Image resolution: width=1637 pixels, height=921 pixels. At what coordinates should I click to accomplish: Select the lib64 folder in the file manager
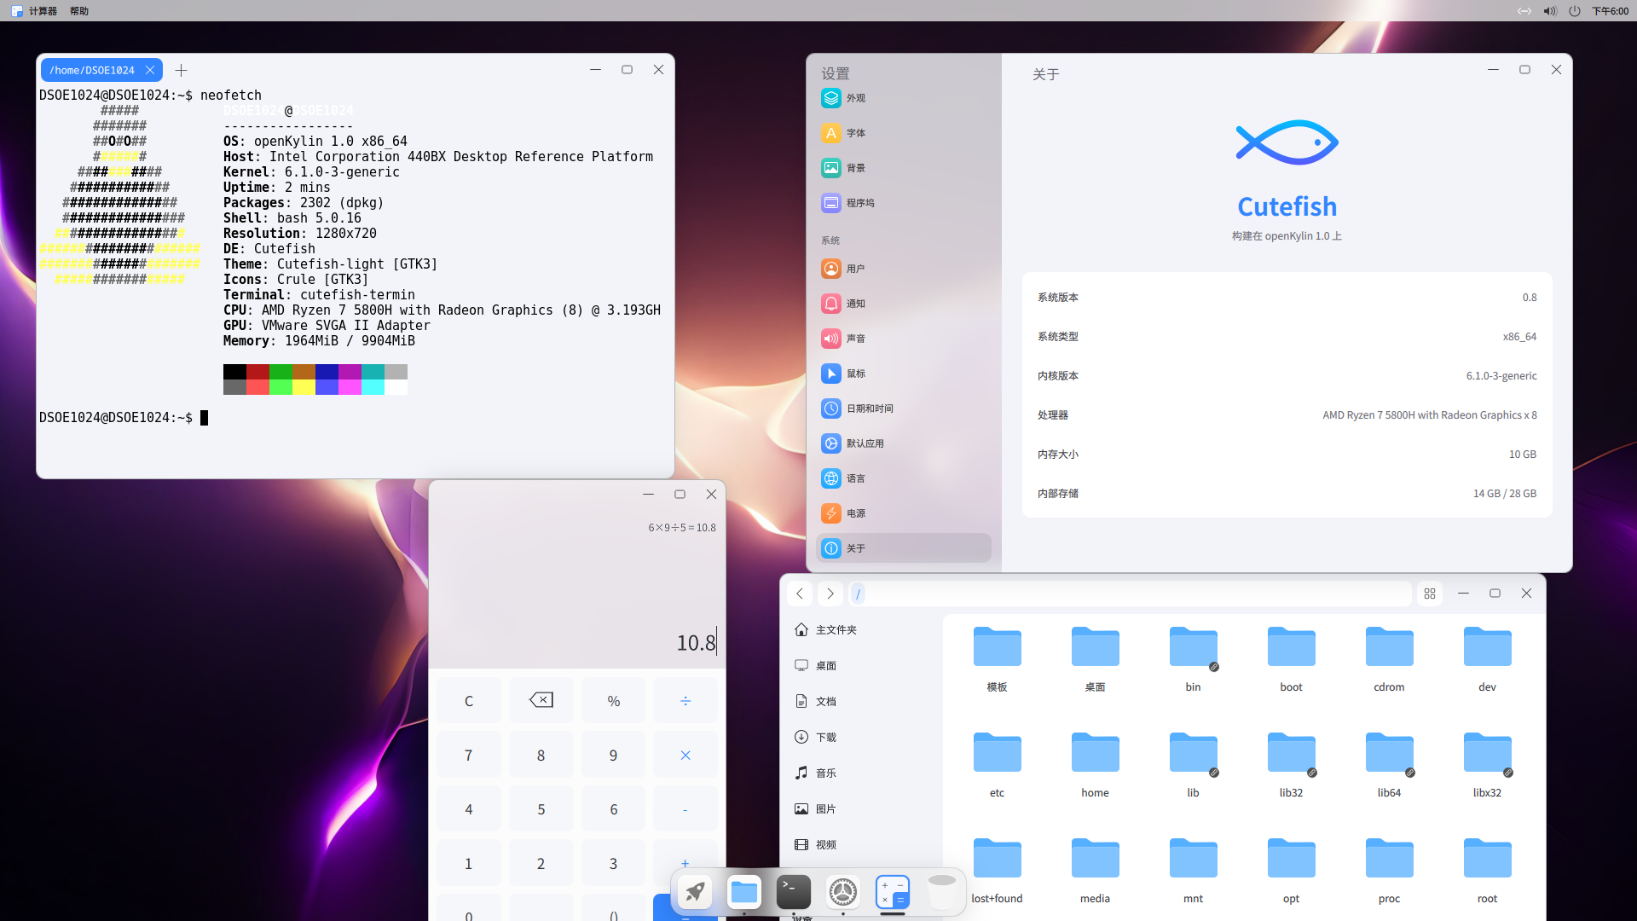point(1389,765)
